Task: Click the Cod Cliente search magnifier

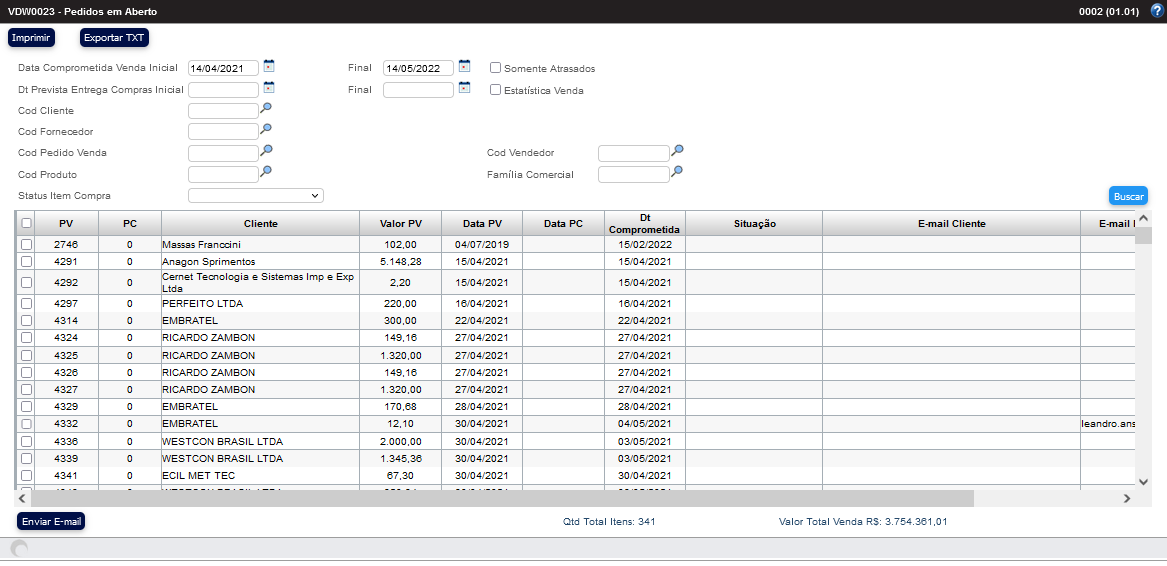Action: pos(266,109)
